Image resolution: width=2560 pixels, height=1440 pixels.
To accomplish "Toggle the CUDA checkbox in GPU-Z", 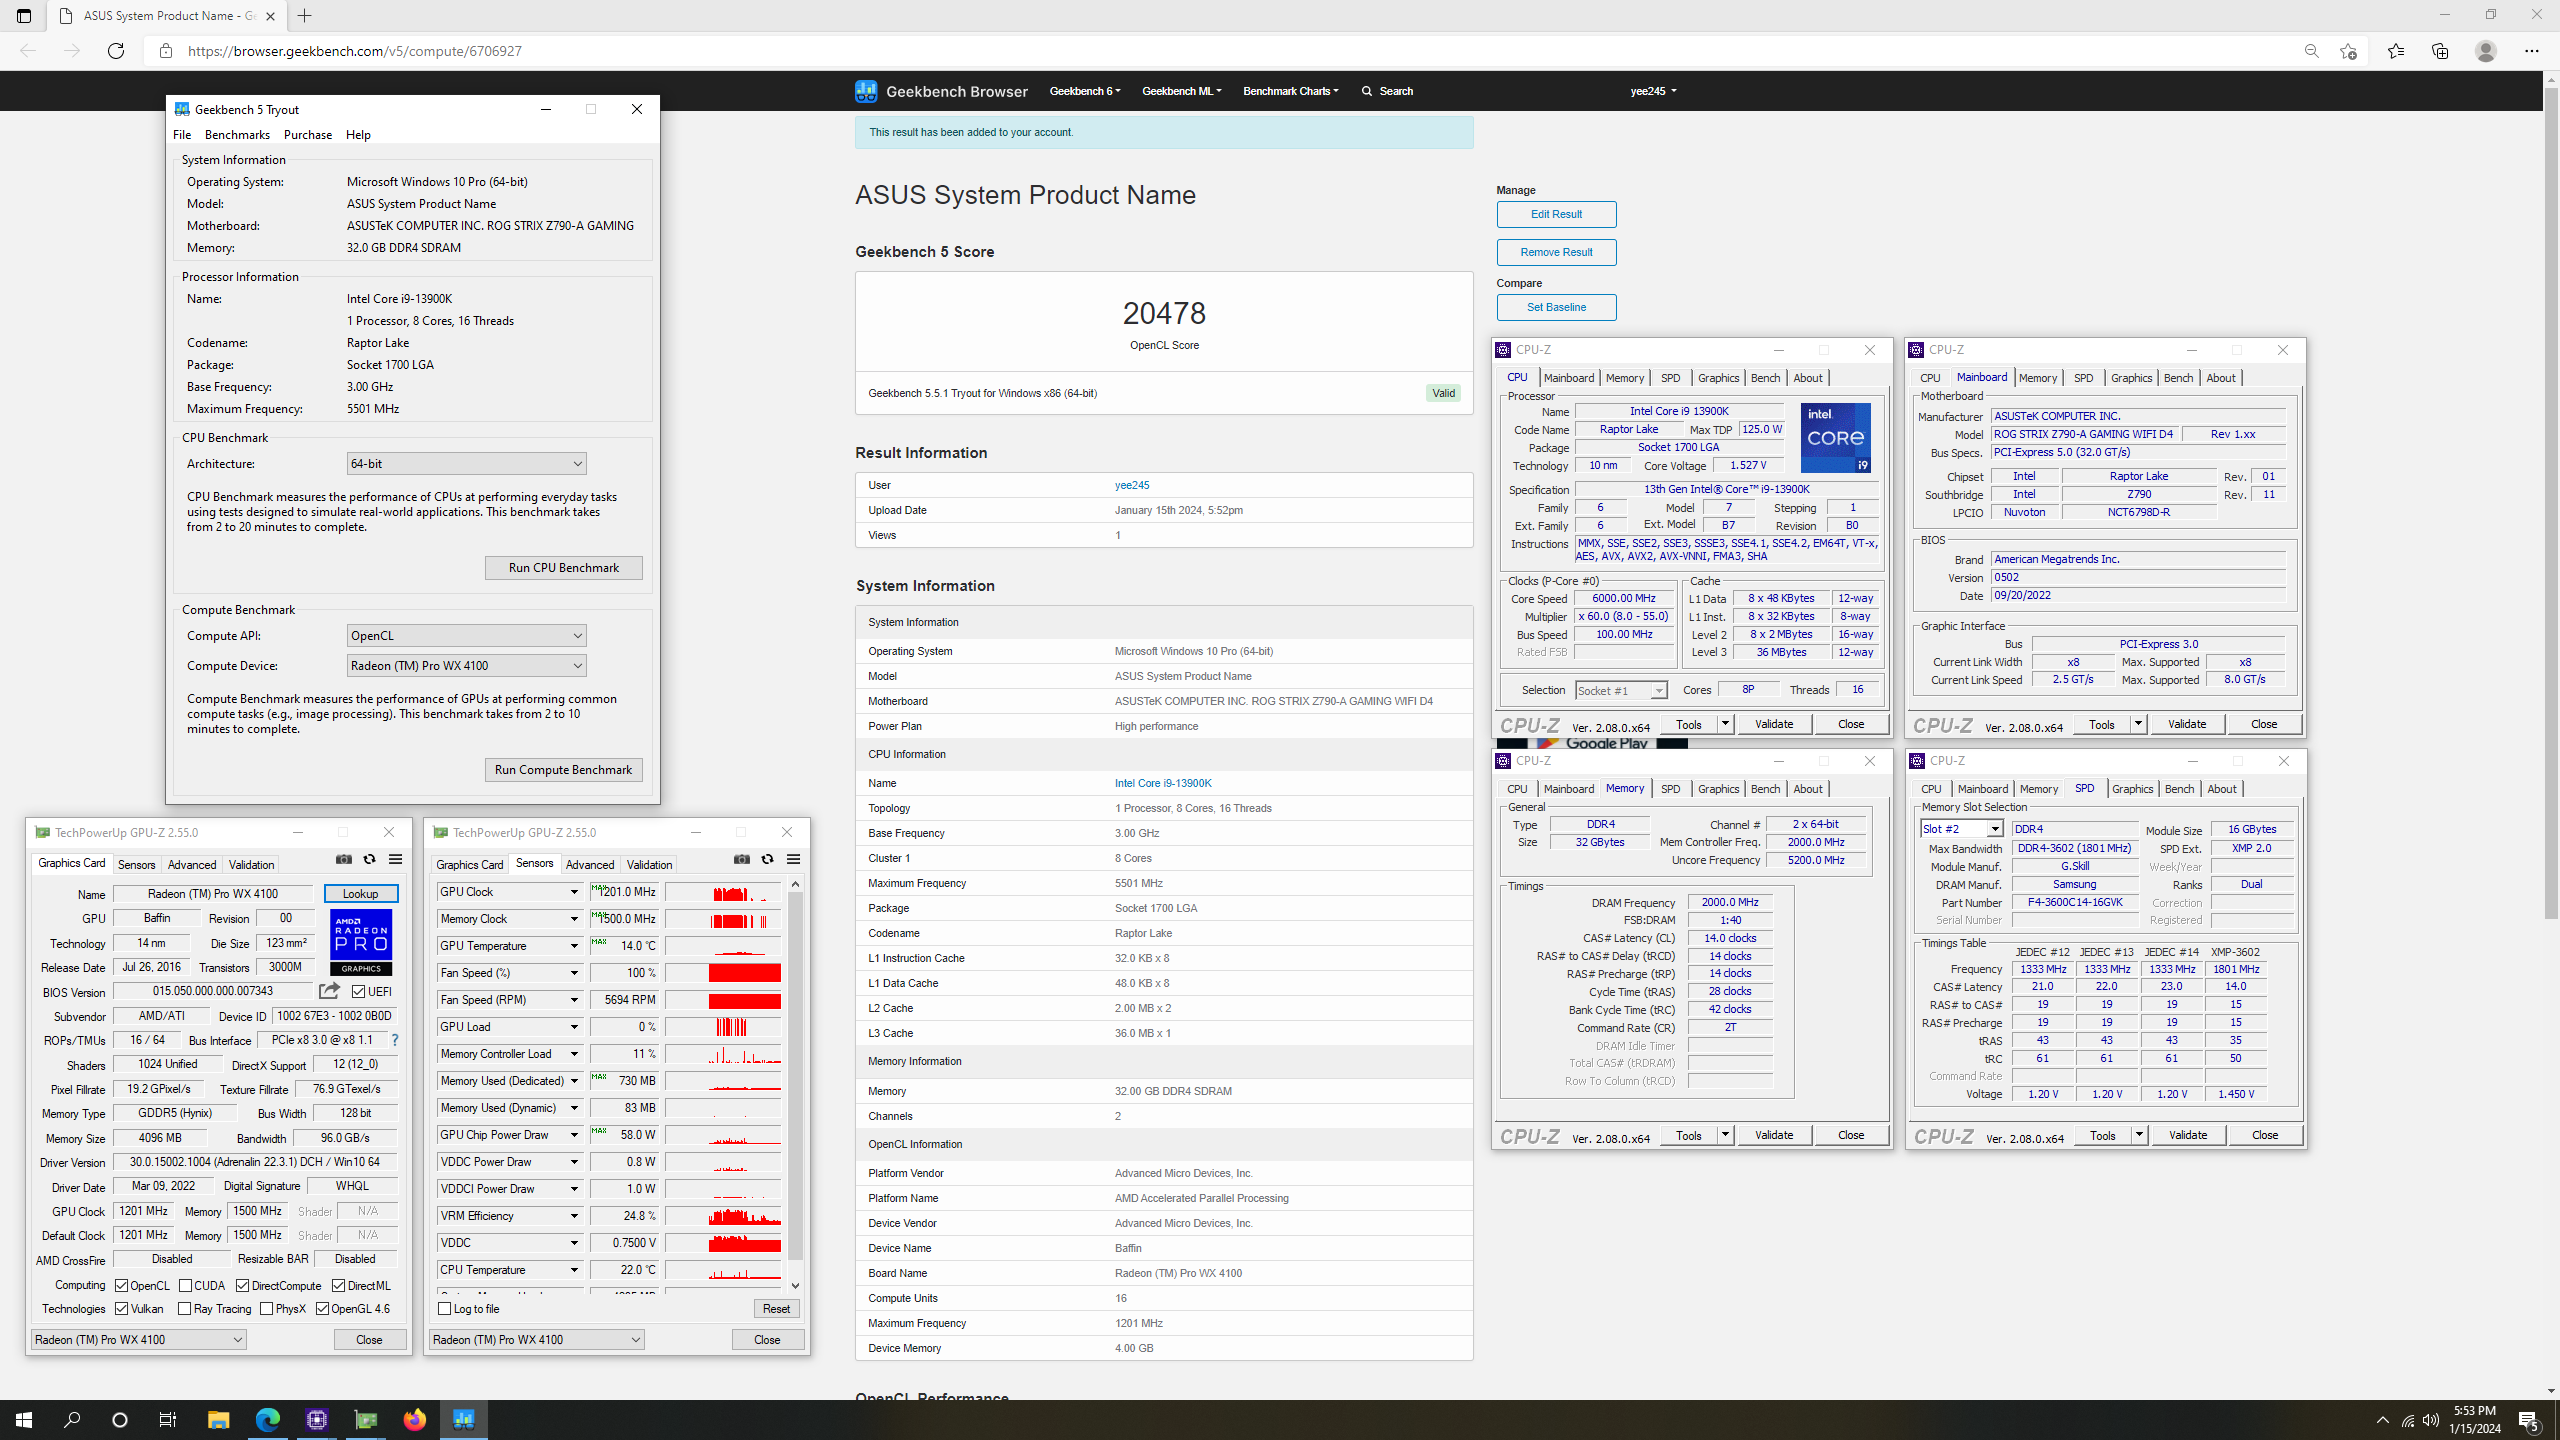I will coord(185,1286).
